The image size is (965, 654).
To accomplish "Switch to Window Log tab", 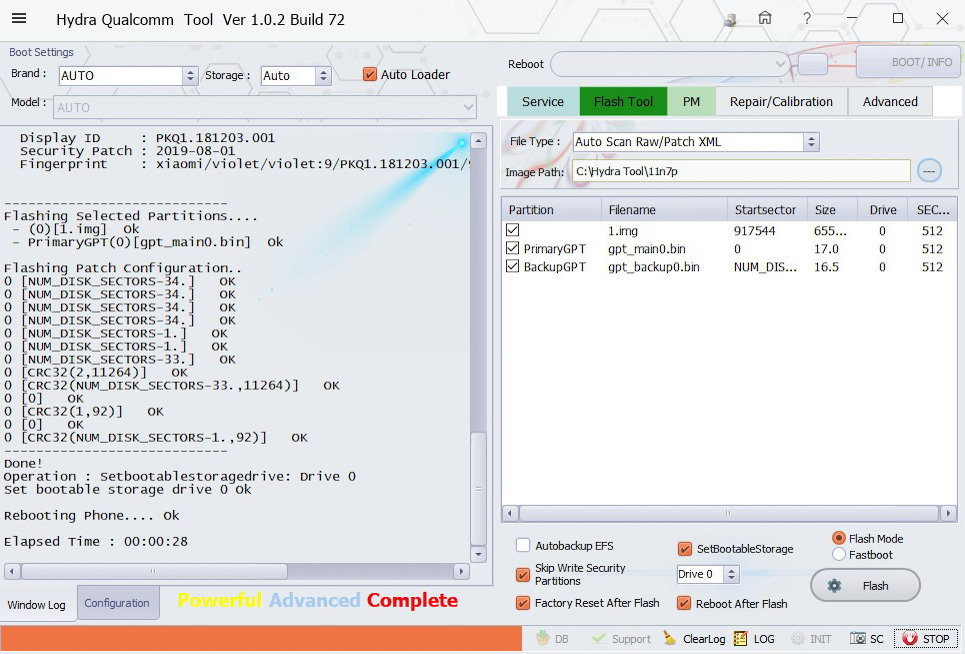I will 36,605.
